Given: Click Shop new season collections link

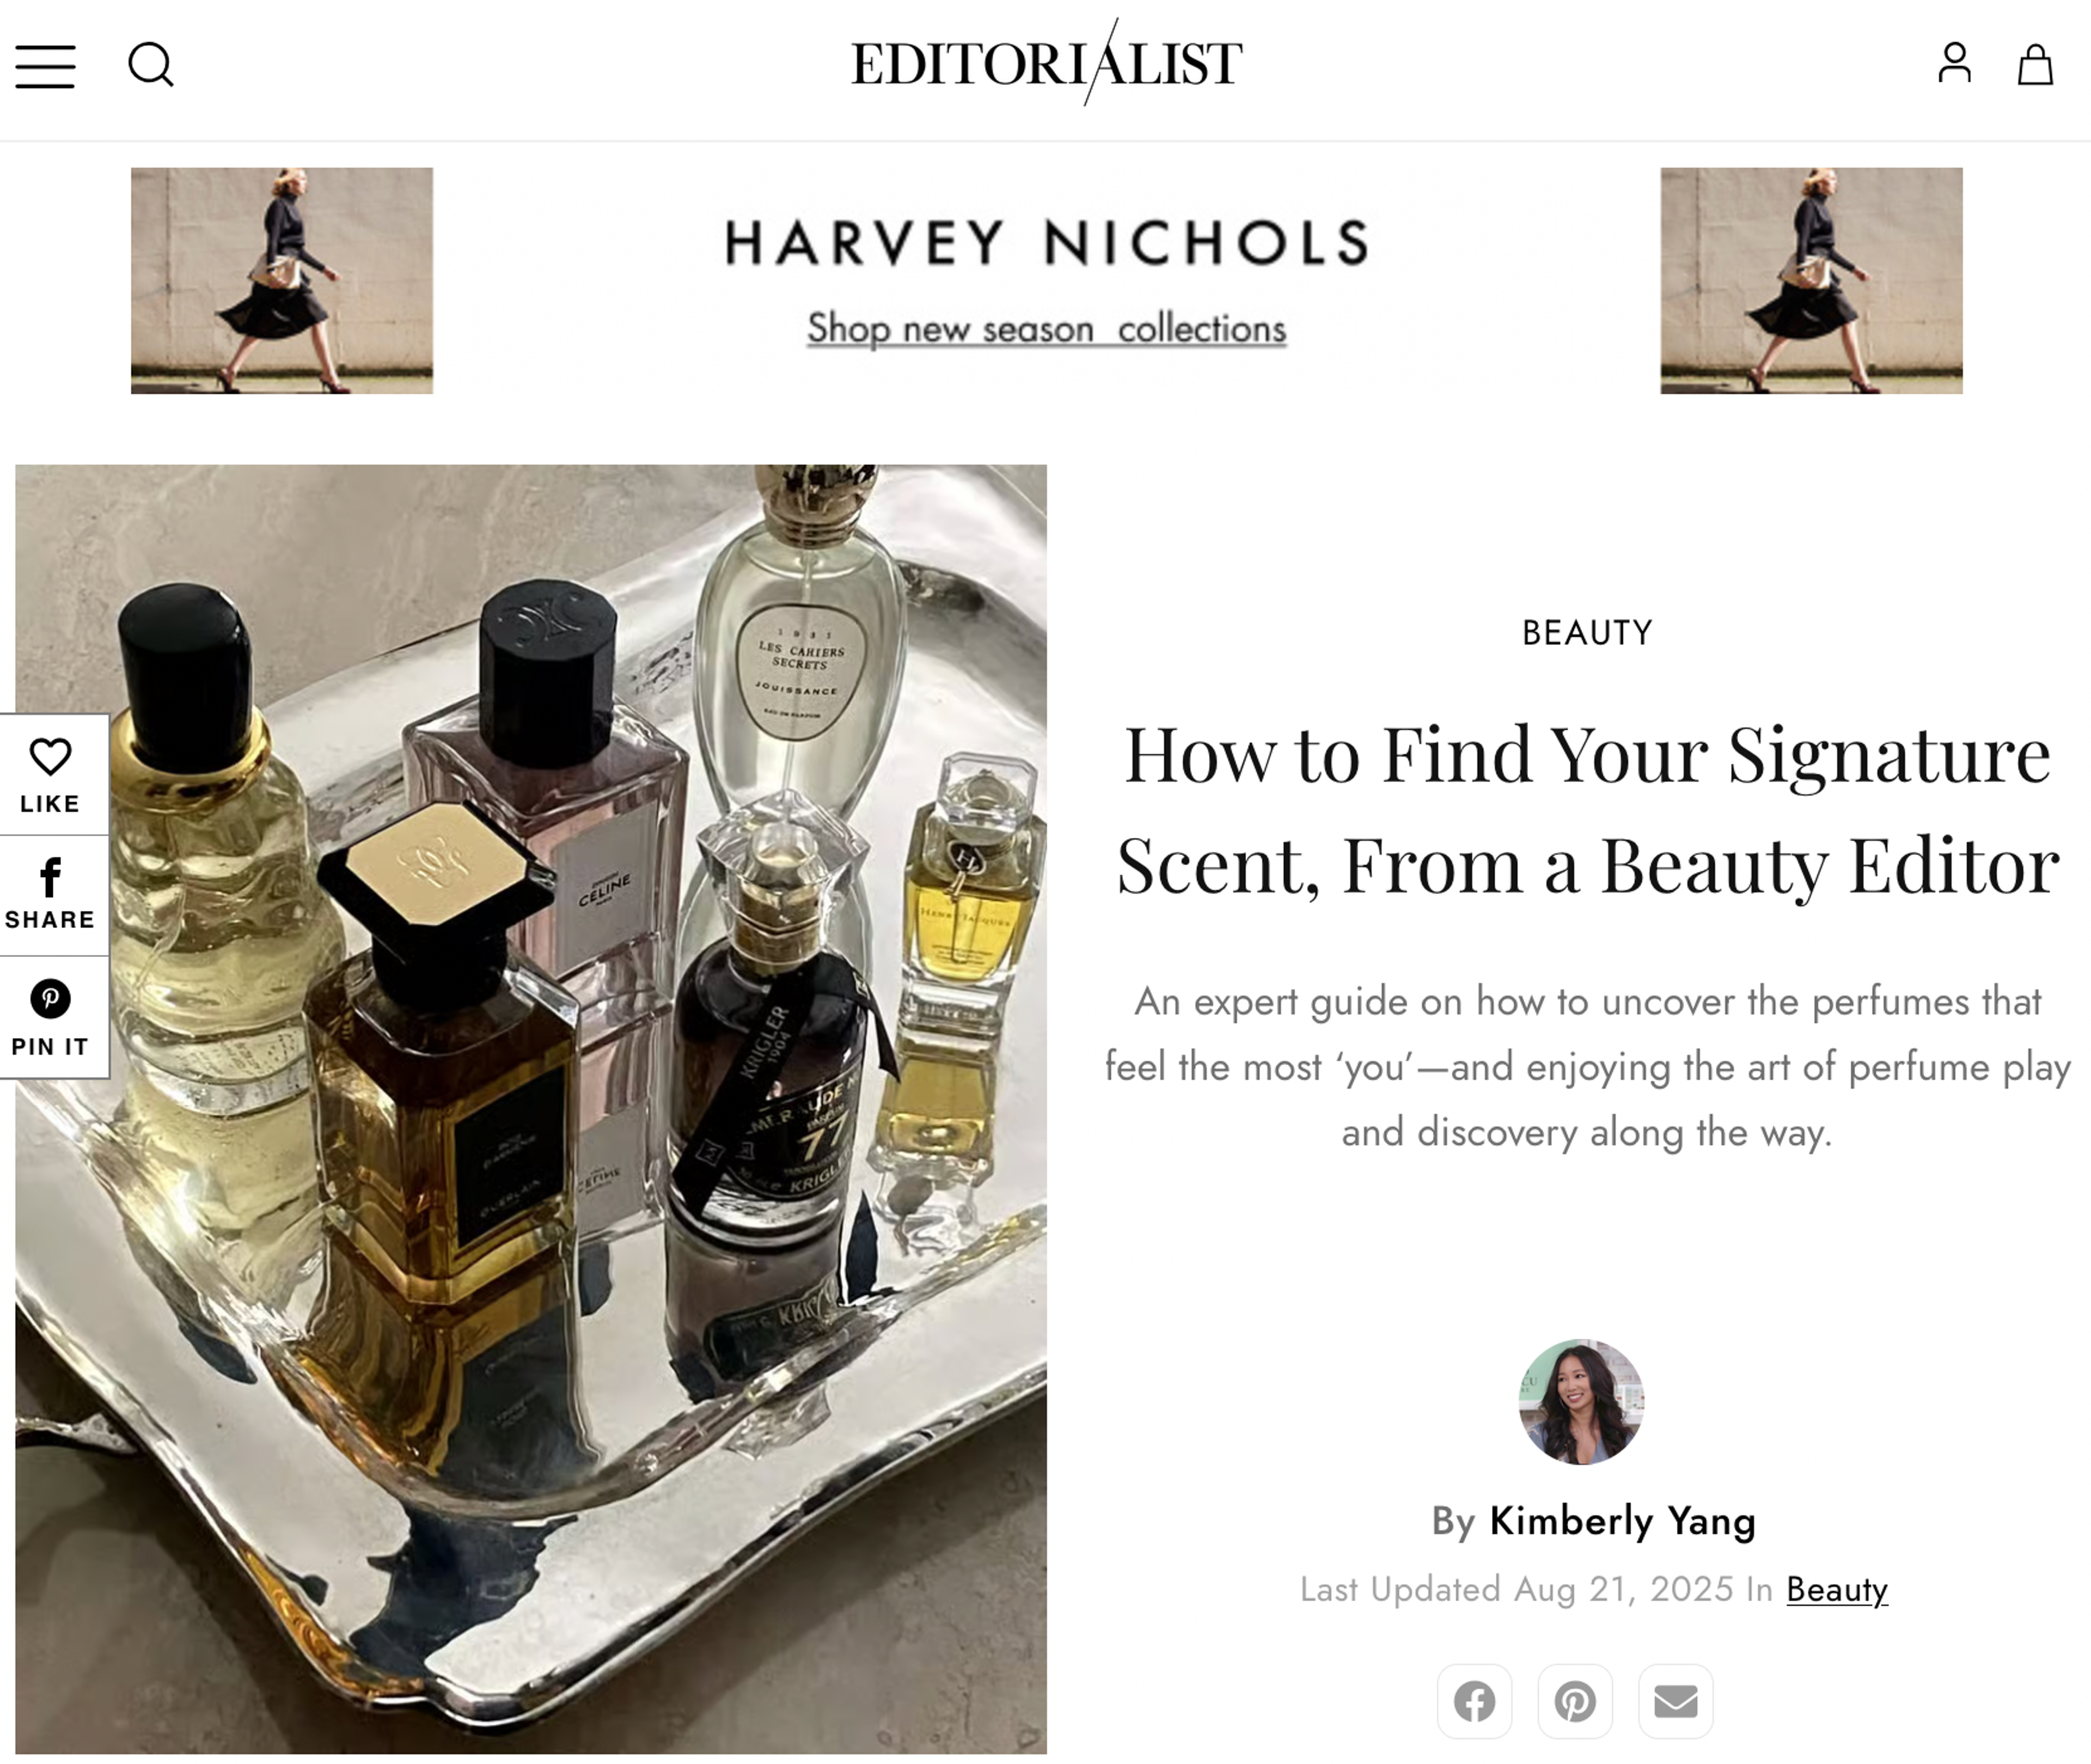Looking at the screenshot, I should (1046, 328).
